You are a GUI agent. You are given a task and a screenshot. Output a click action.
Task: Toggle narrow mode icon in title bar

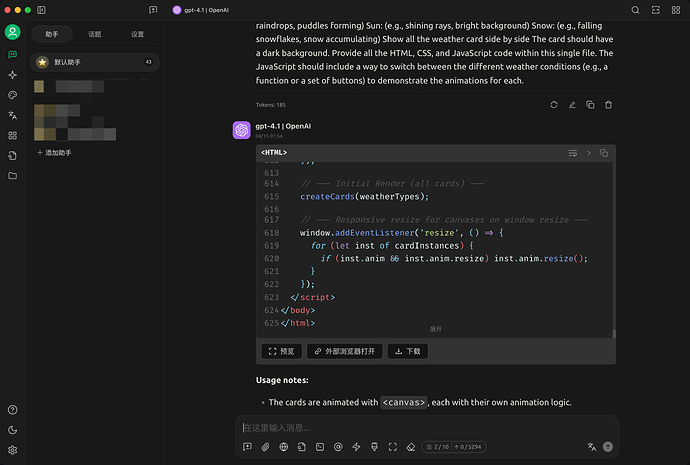click(655, 10)
